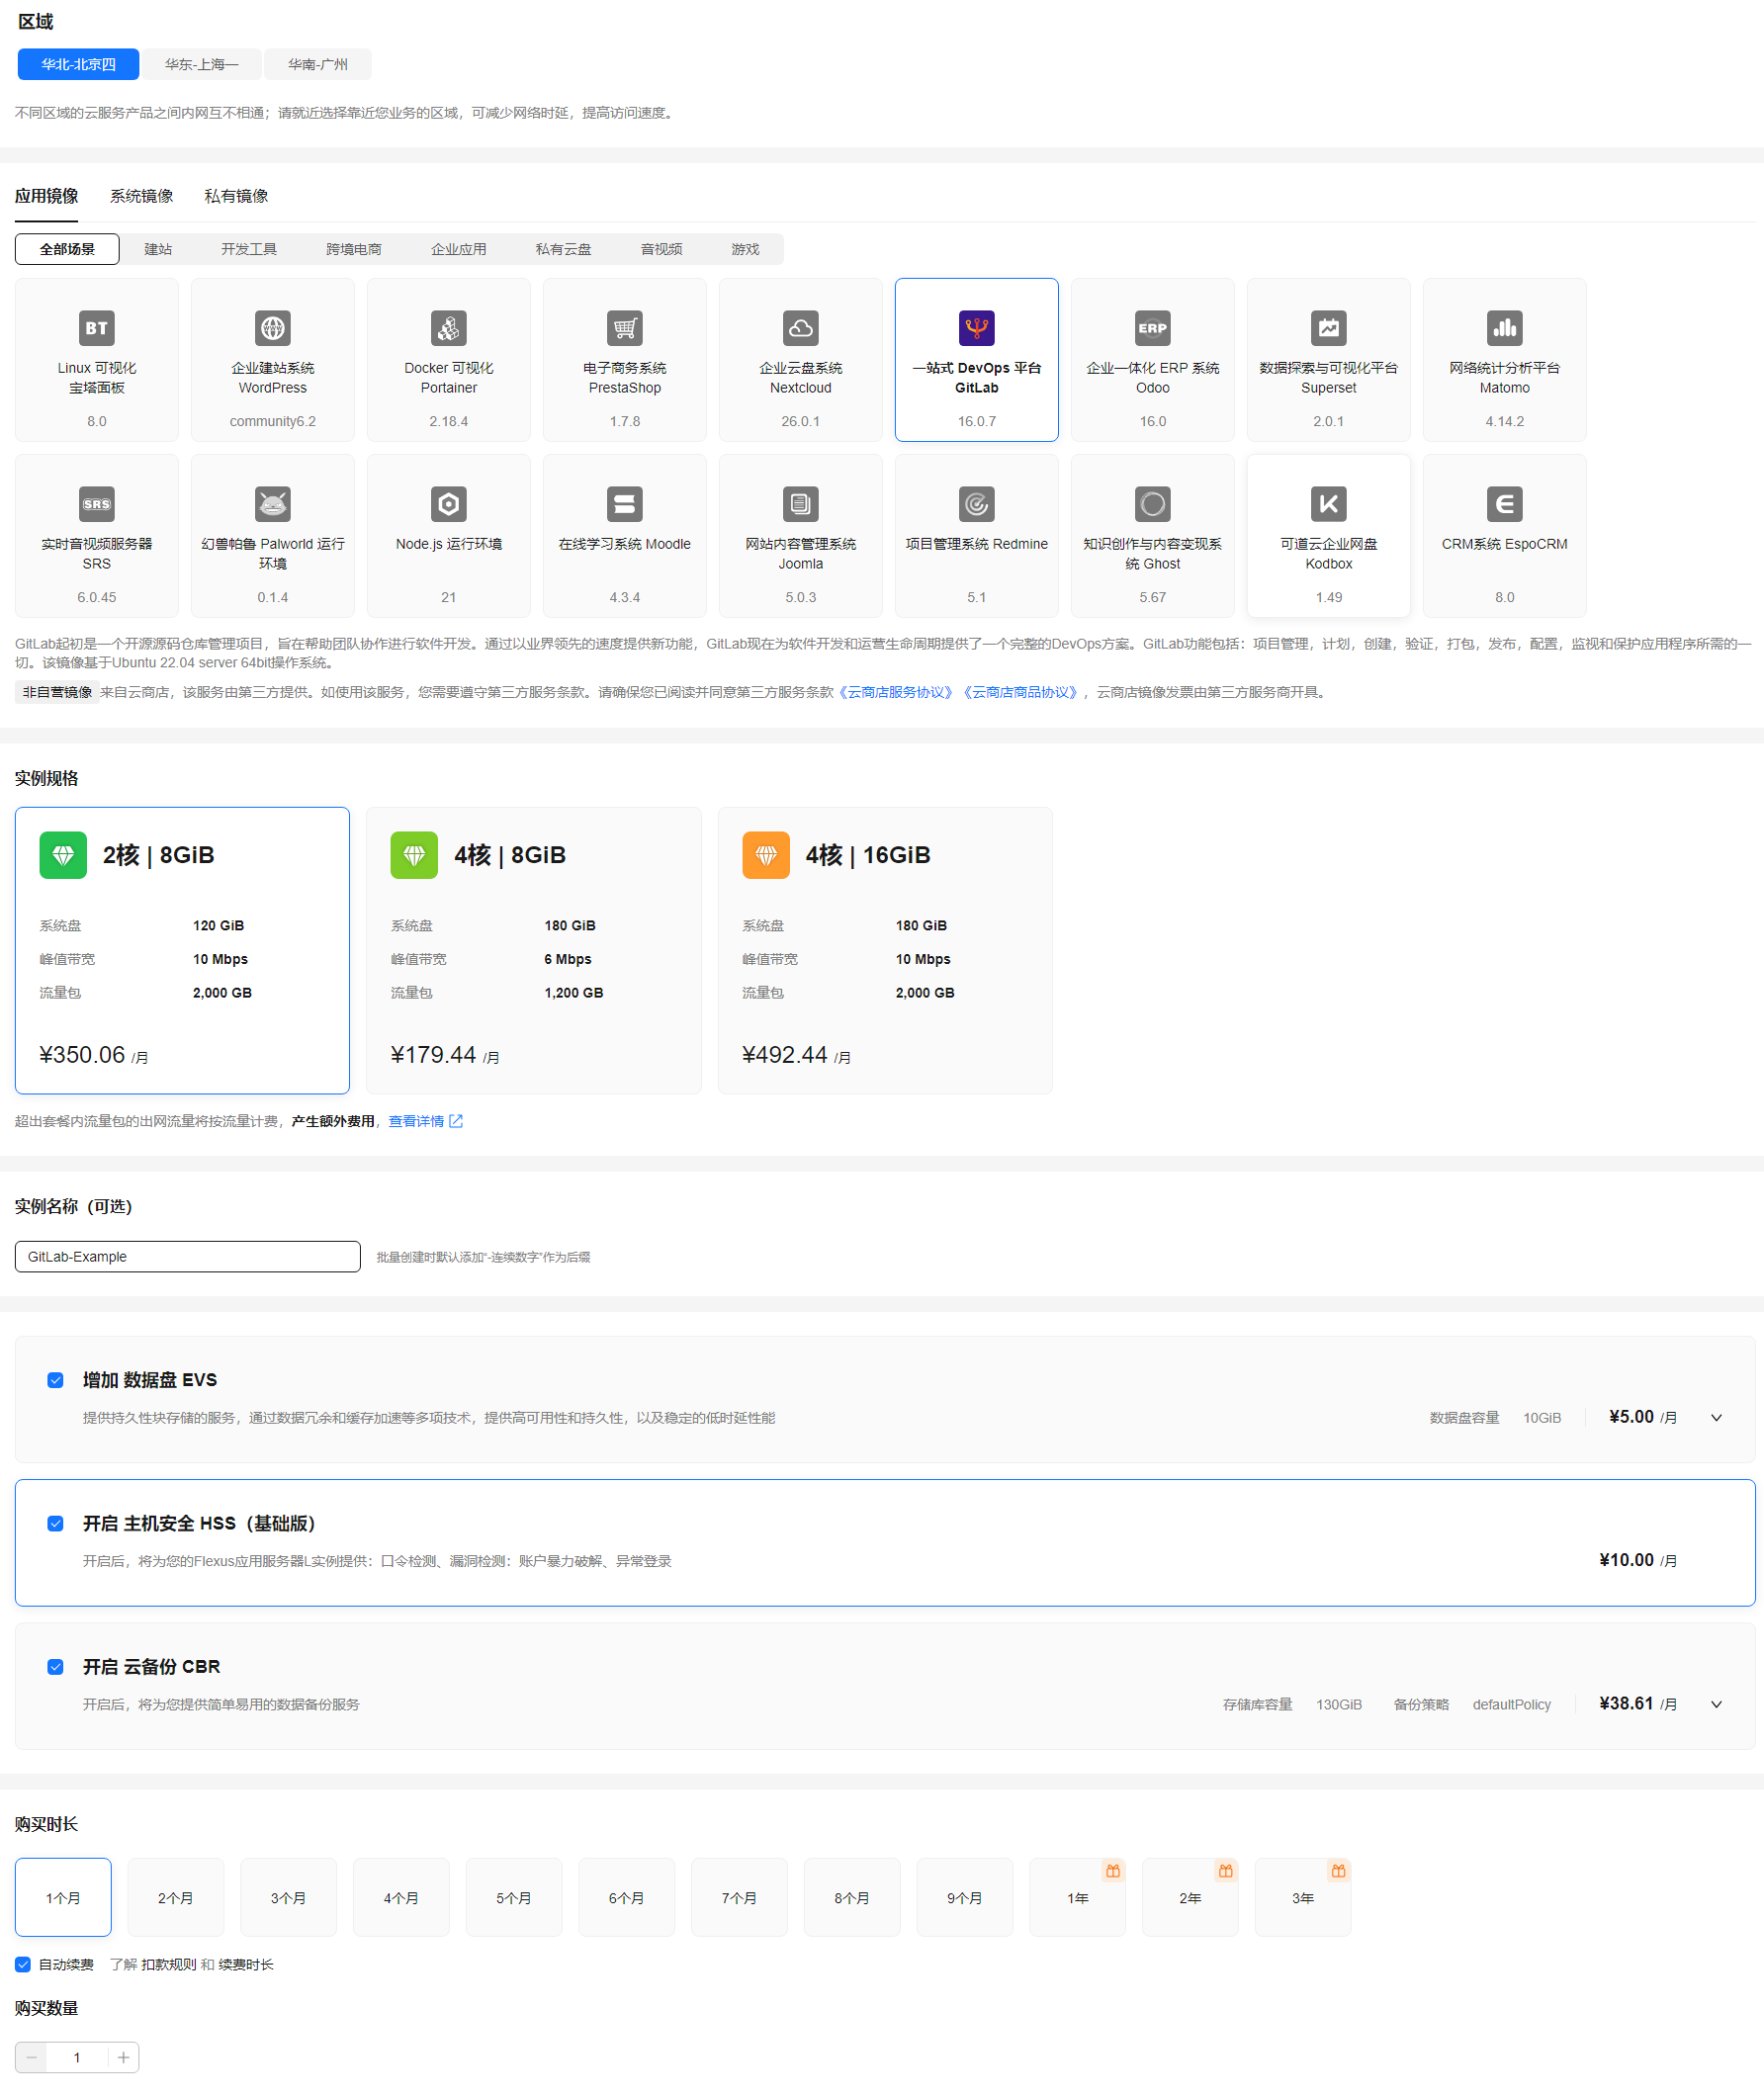1764x2097 pixels.
Task: Select the 华东-上海一 region
Action: tap(202, 64)
